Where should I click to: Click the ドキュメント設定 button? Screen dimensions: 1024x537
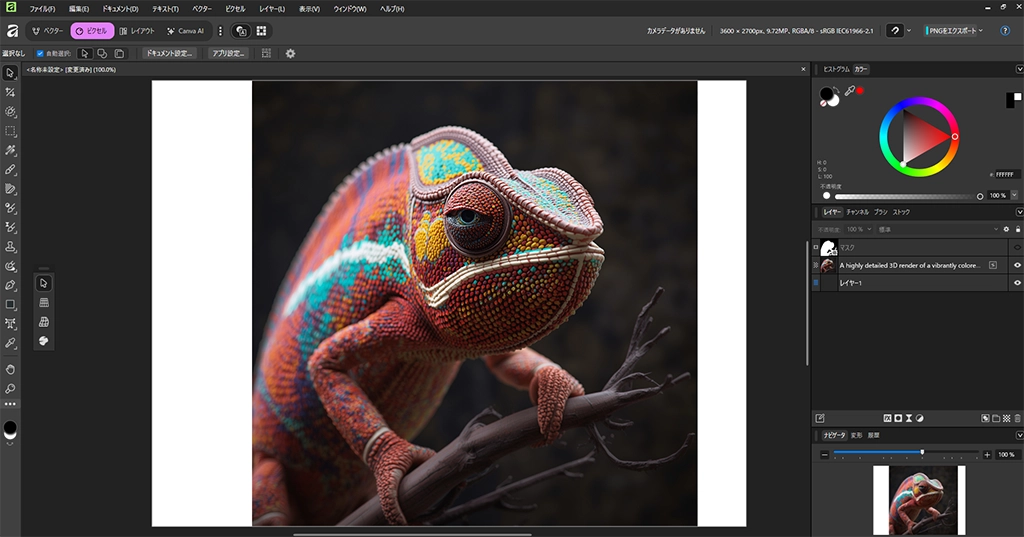click(169, 53)
